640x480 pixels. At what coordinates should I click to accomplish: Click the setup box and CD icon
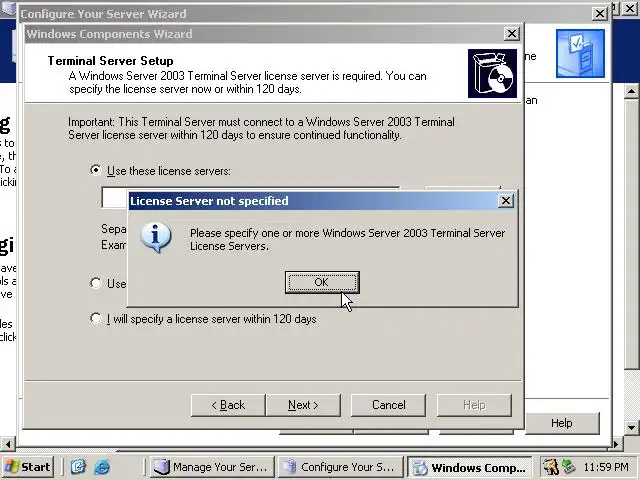[x=492, y=73]
